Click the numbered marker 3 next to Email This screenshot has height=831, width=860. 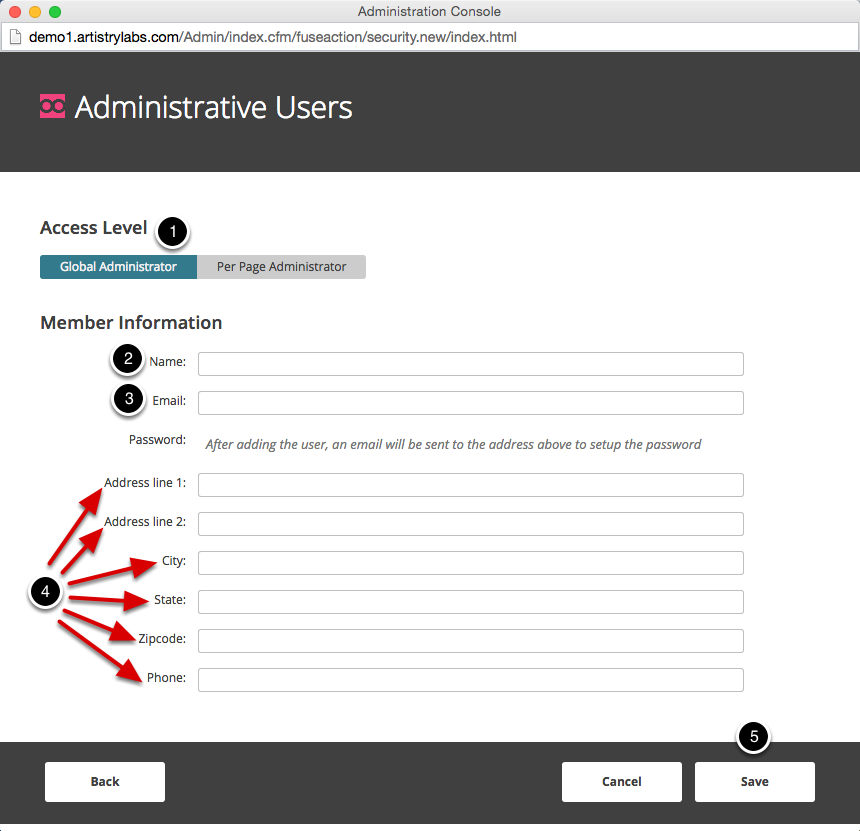[x=129, y=399]
